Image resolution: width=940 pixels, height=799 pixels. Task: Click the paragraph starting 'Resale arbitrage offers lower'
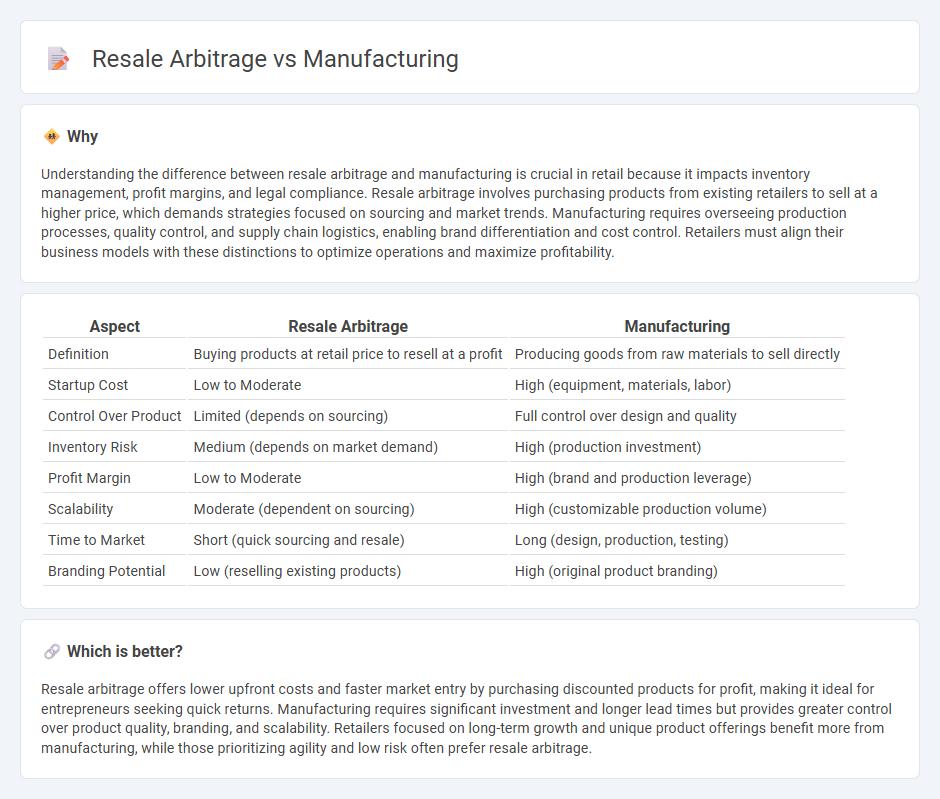466,719
